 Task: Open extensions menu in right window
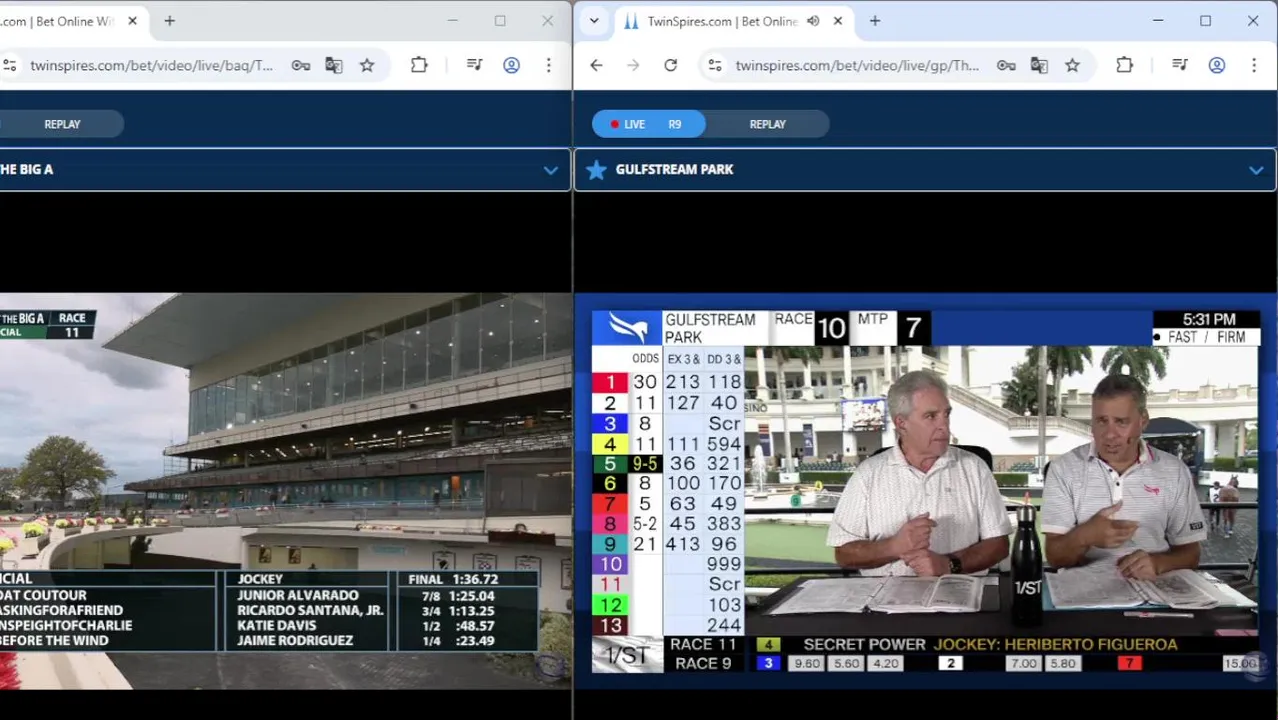(x=1124, y=65)
